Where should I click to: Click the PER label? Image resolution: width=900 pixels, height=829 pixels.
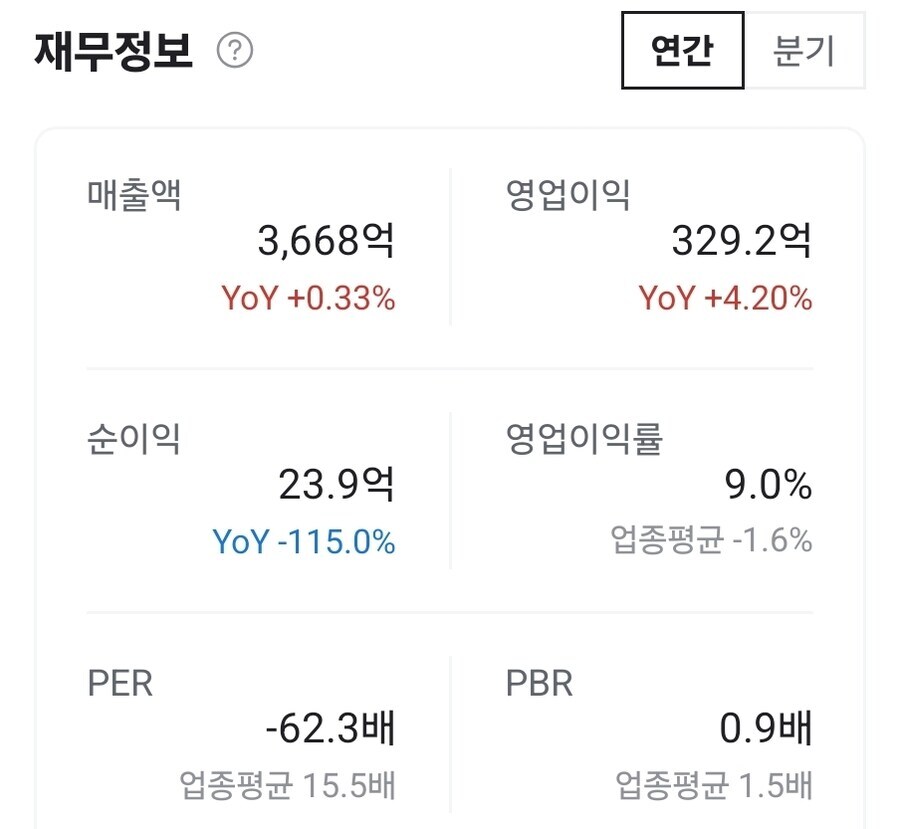120,684
